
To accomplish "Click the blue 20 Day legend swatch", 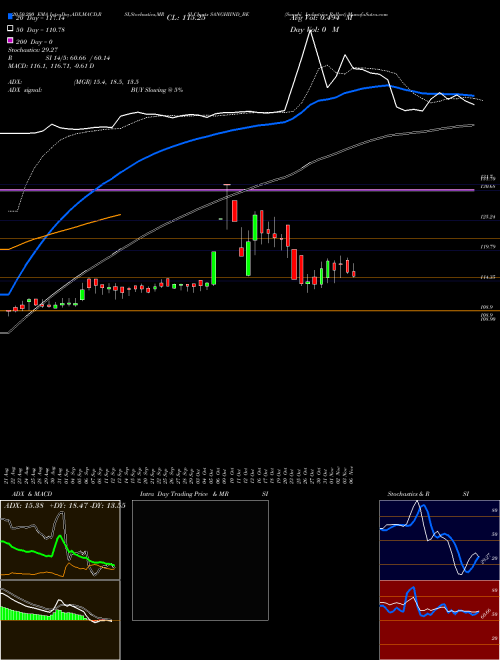I will click(10, 17).
